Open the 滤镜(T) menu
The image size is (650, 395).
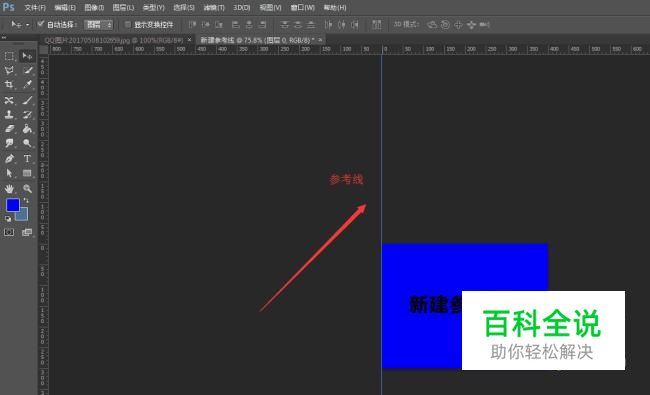[214, 7]
